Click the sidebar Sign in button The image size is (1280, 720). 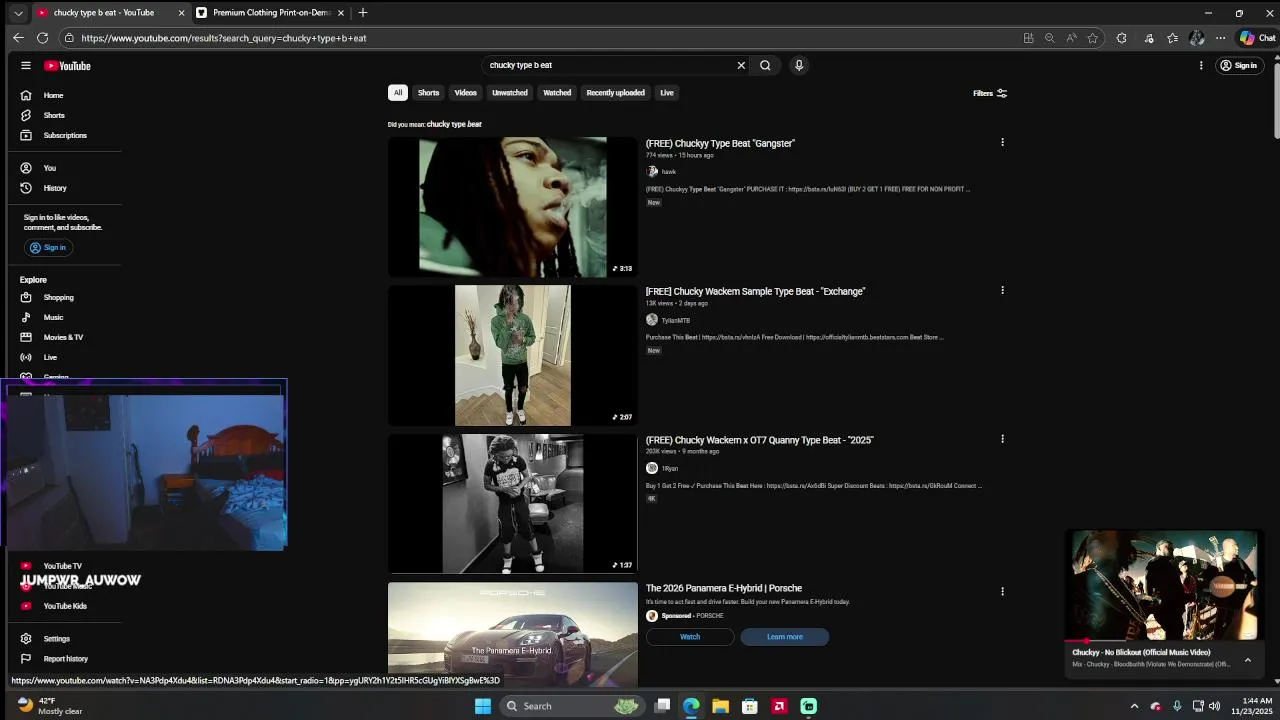tap(48, 247)
